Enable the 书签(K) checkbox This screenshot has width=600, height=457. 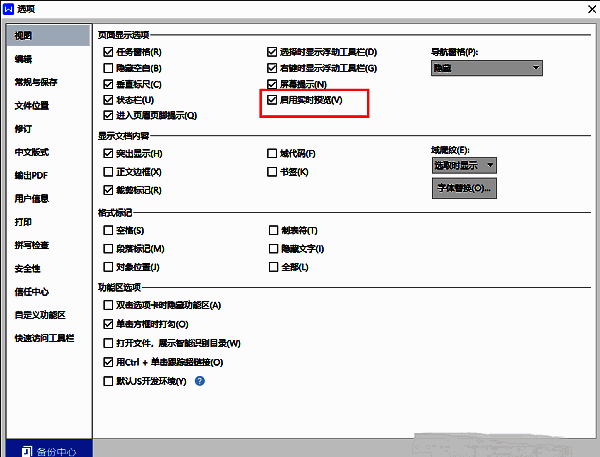[272, 172]
